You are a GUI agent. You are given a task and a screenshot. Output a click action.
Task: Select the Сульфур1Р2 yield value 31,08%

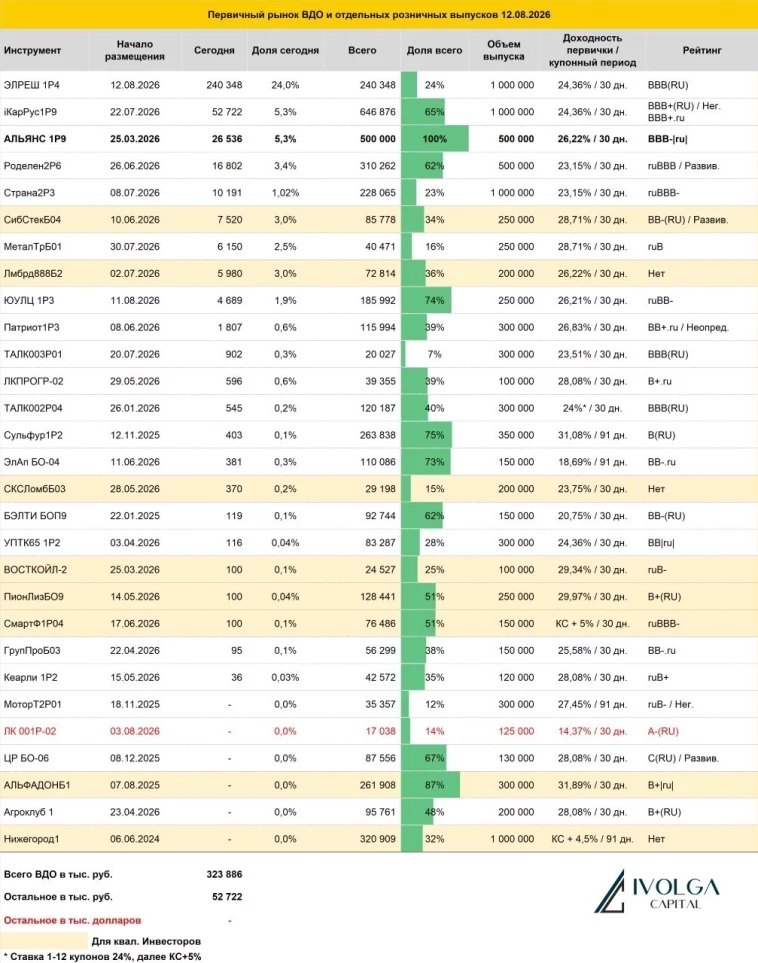[x=574, y=435]
